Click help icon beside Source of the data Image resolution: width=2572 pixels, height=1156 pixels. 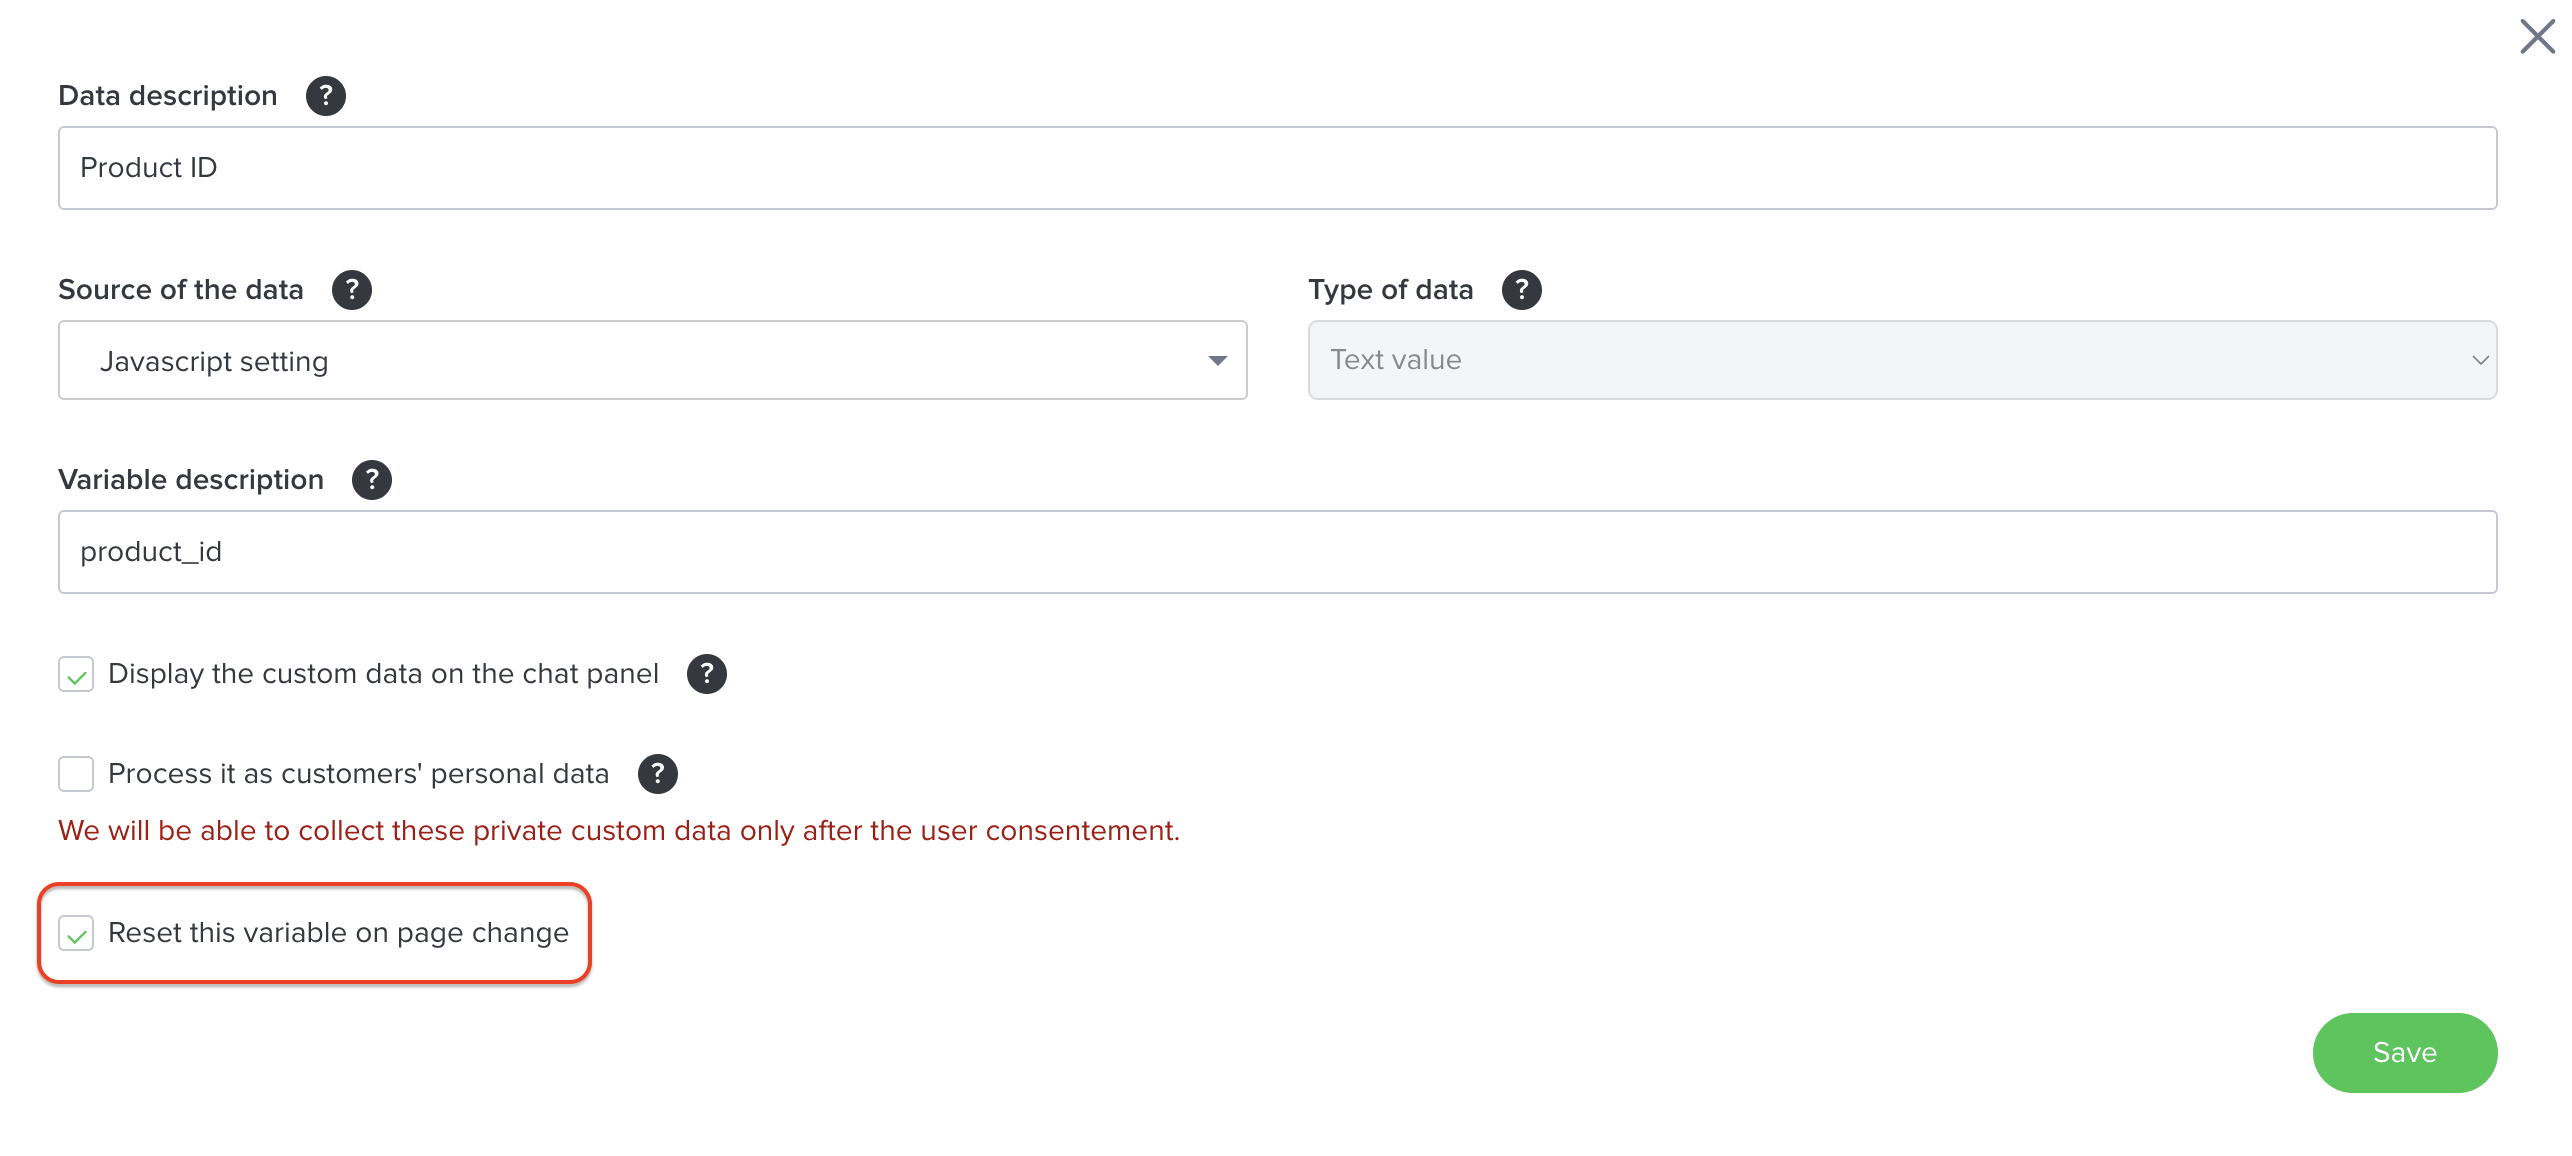(x=351, y=290)
